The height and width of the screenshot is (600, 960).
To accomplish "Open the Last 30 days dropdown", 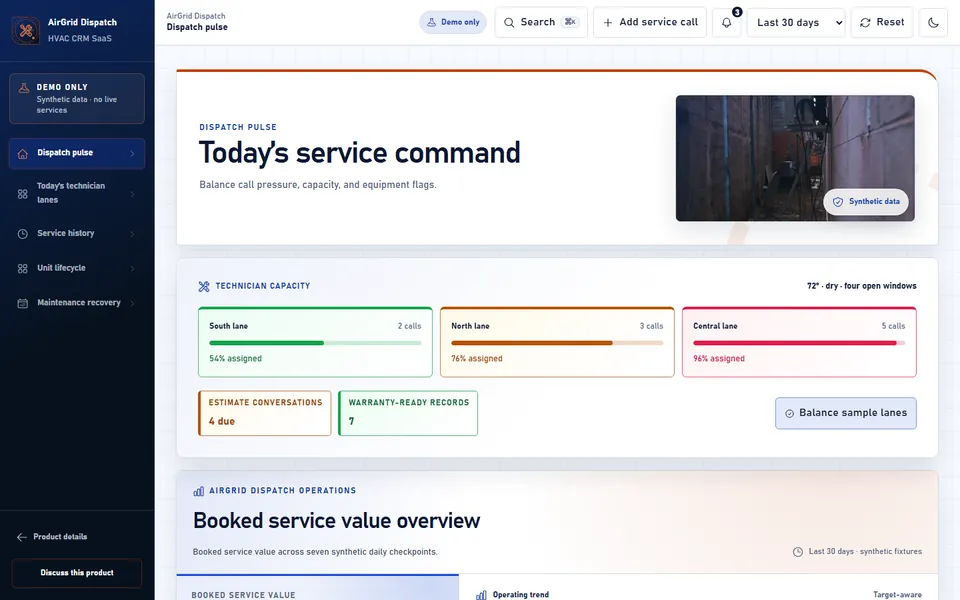I will point(796,23).
